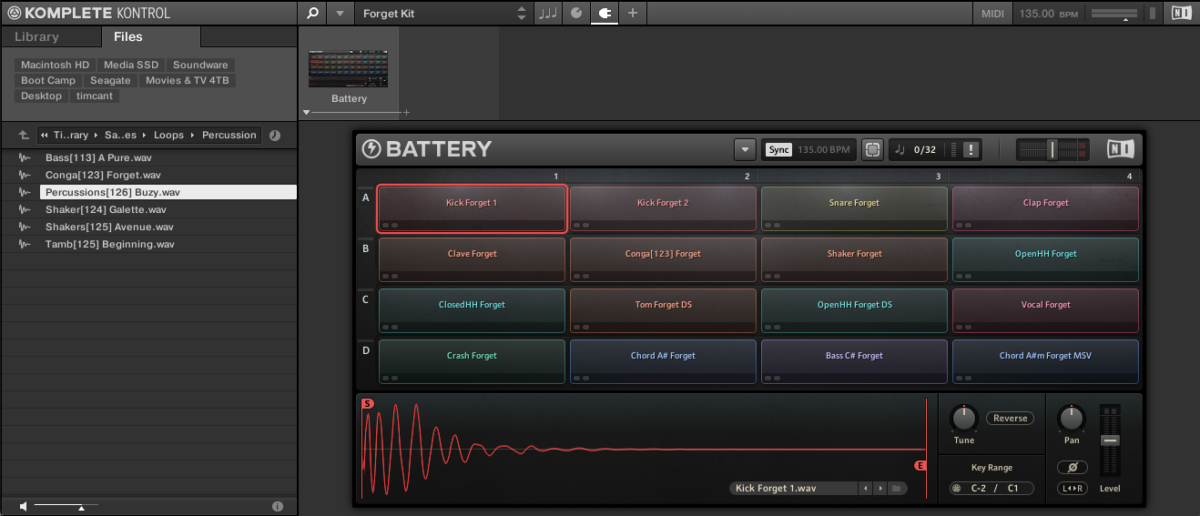The height and width of the screenshot is (516, 1200).
Task: Toggle the phase invert Ø button
Action: pyautogui.click(x=1071, y=467)
